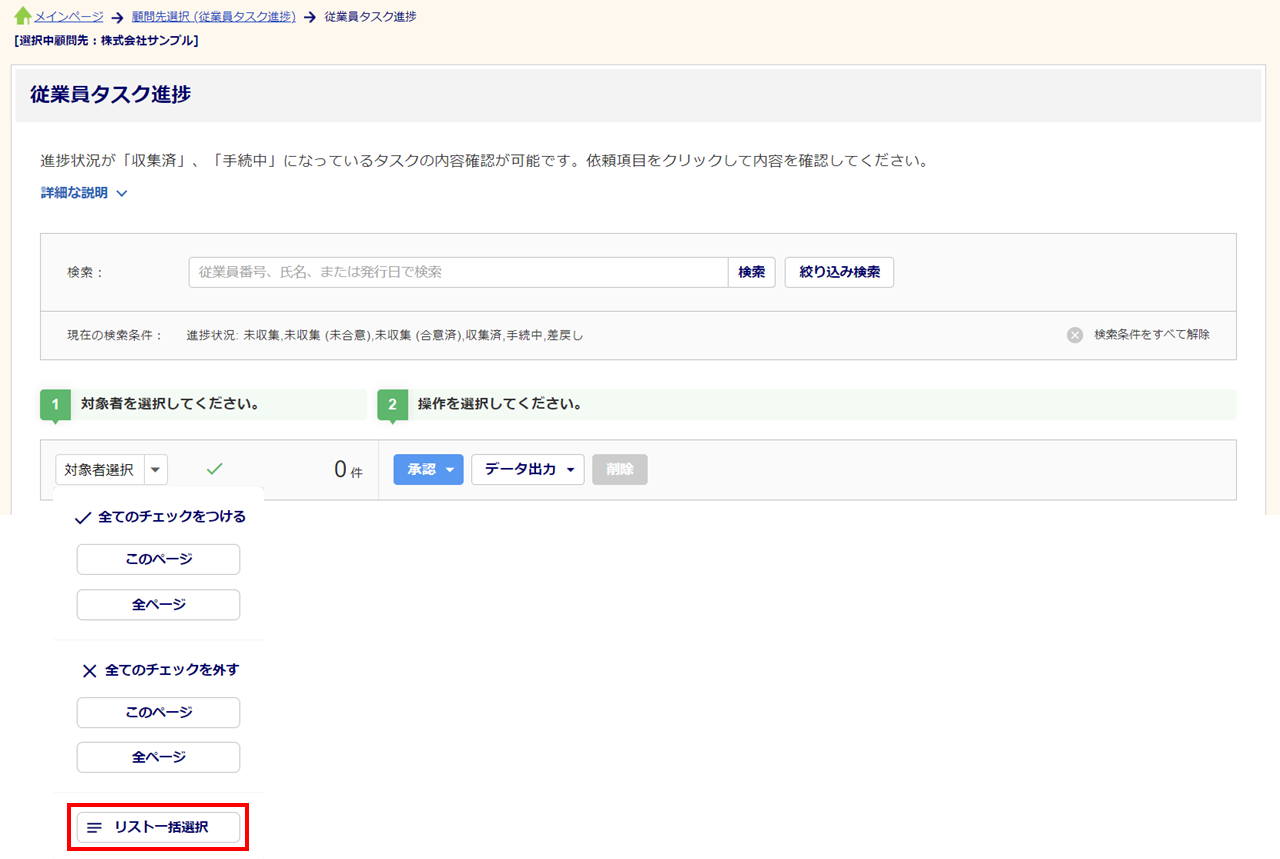Focus the employee number search field
Screen dimensions: 1280x859
tap(458, 272)
